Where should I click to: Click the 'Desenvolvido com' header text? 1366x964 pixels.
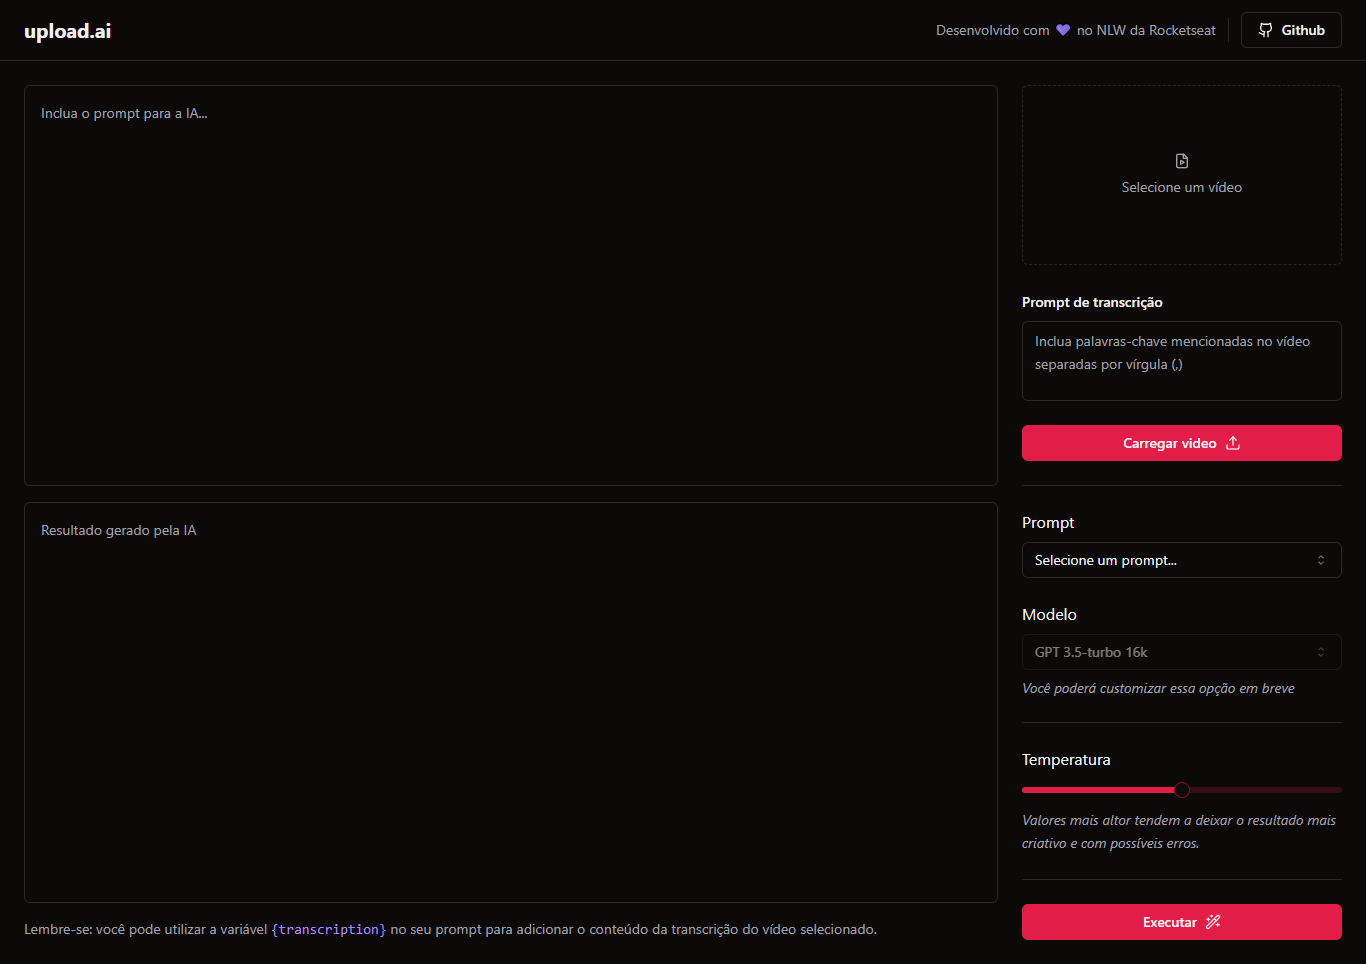[993, 30]
